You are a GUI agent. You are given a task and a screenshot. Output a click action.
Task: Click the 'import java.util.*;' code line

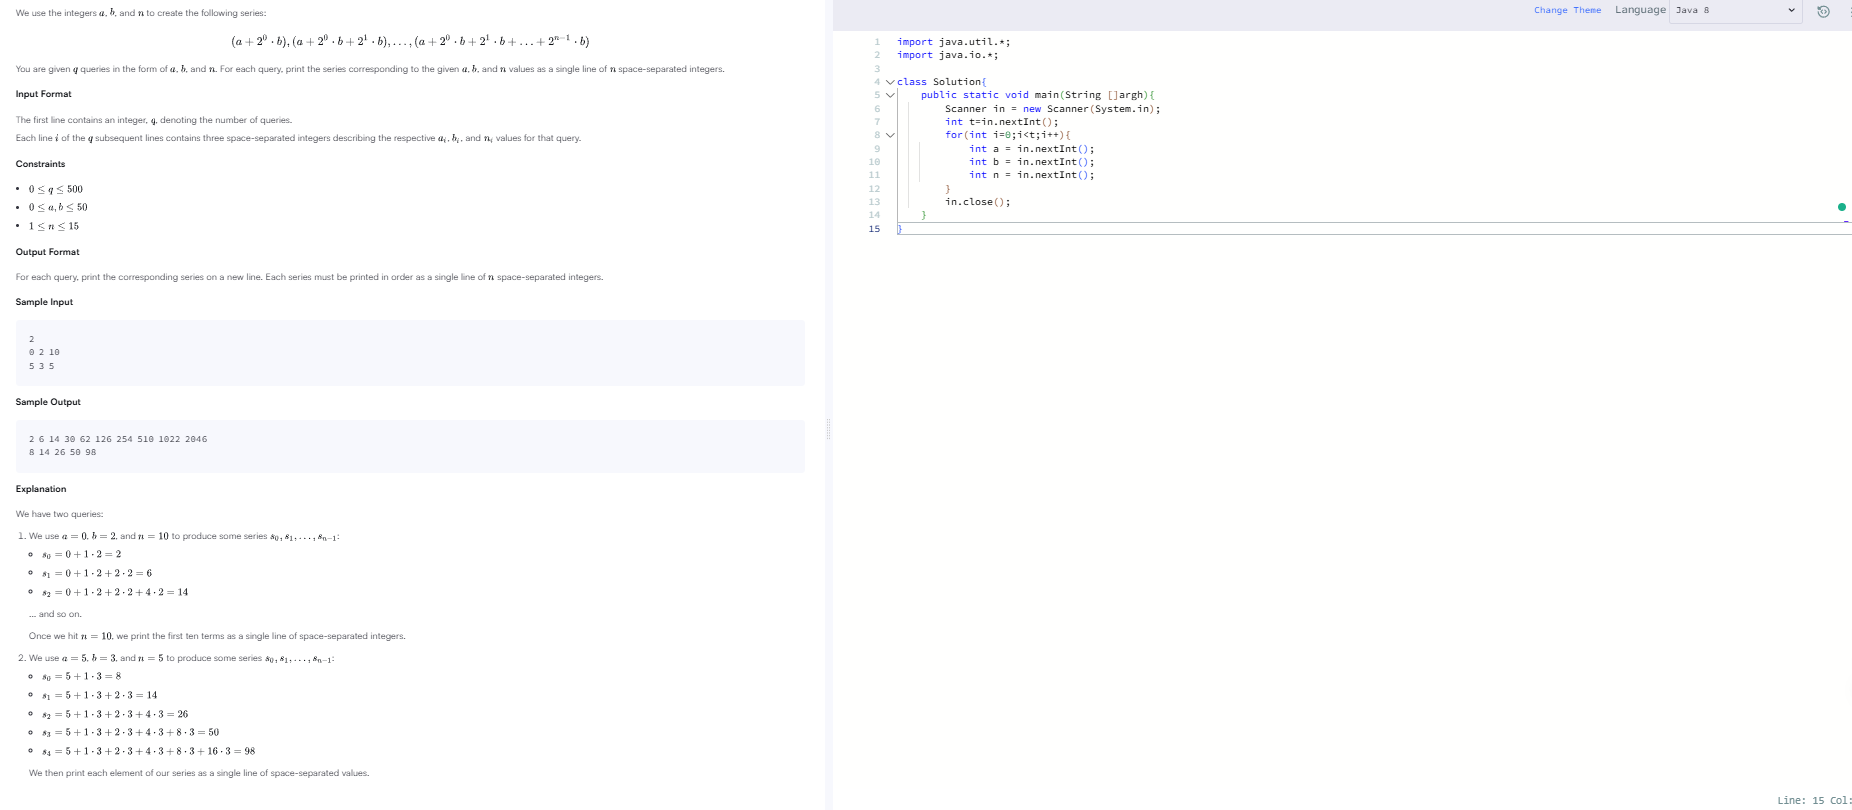(953, 42)
